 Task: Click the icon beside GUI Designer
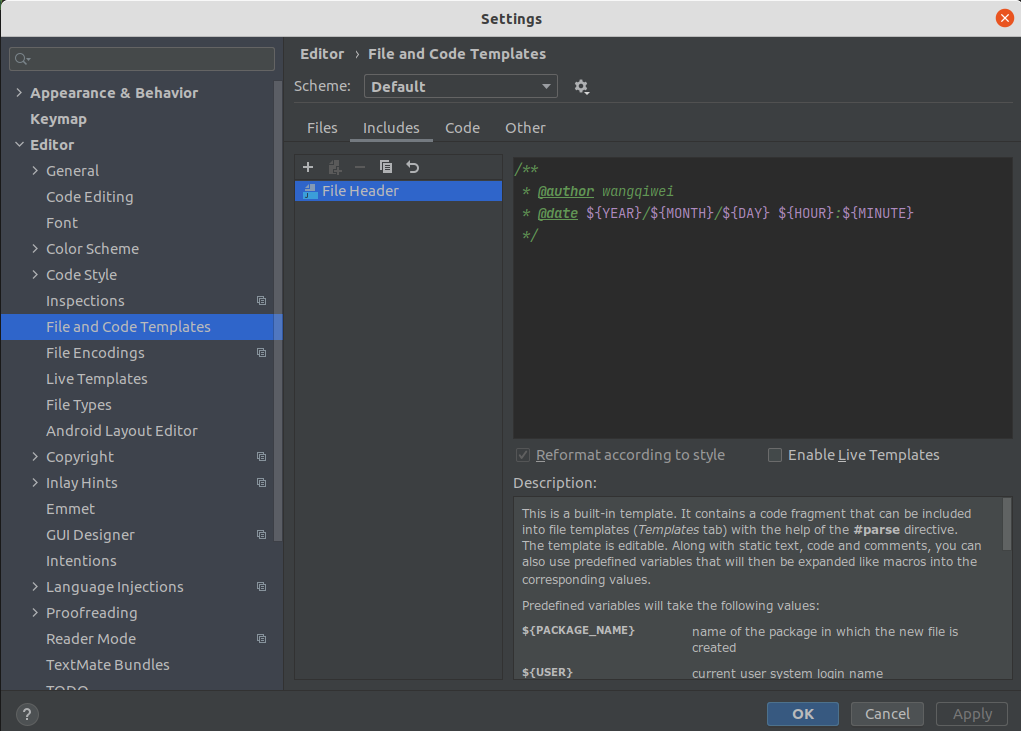261,535
